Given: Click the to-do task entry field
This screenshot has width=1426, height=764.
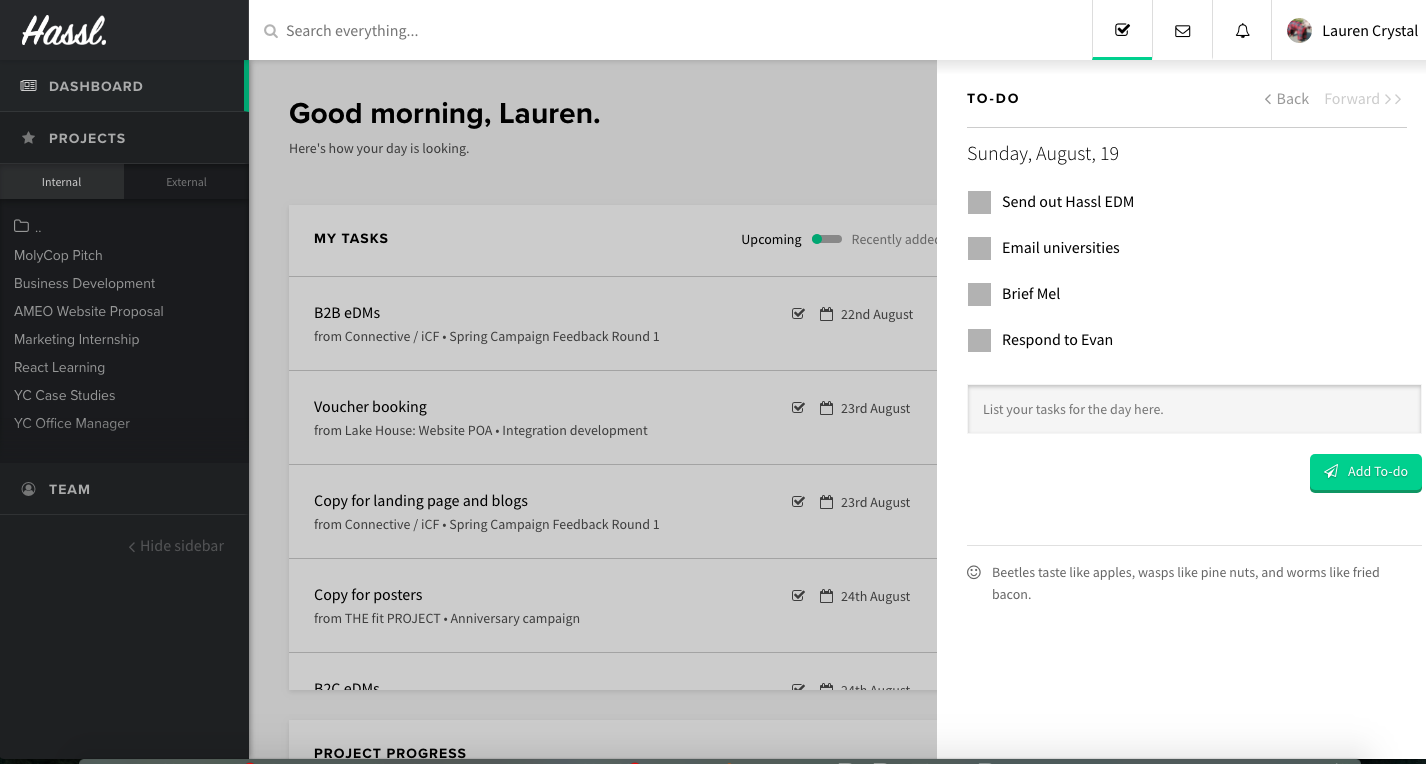Looking at the screenshot, I should tap(1193, 409).
